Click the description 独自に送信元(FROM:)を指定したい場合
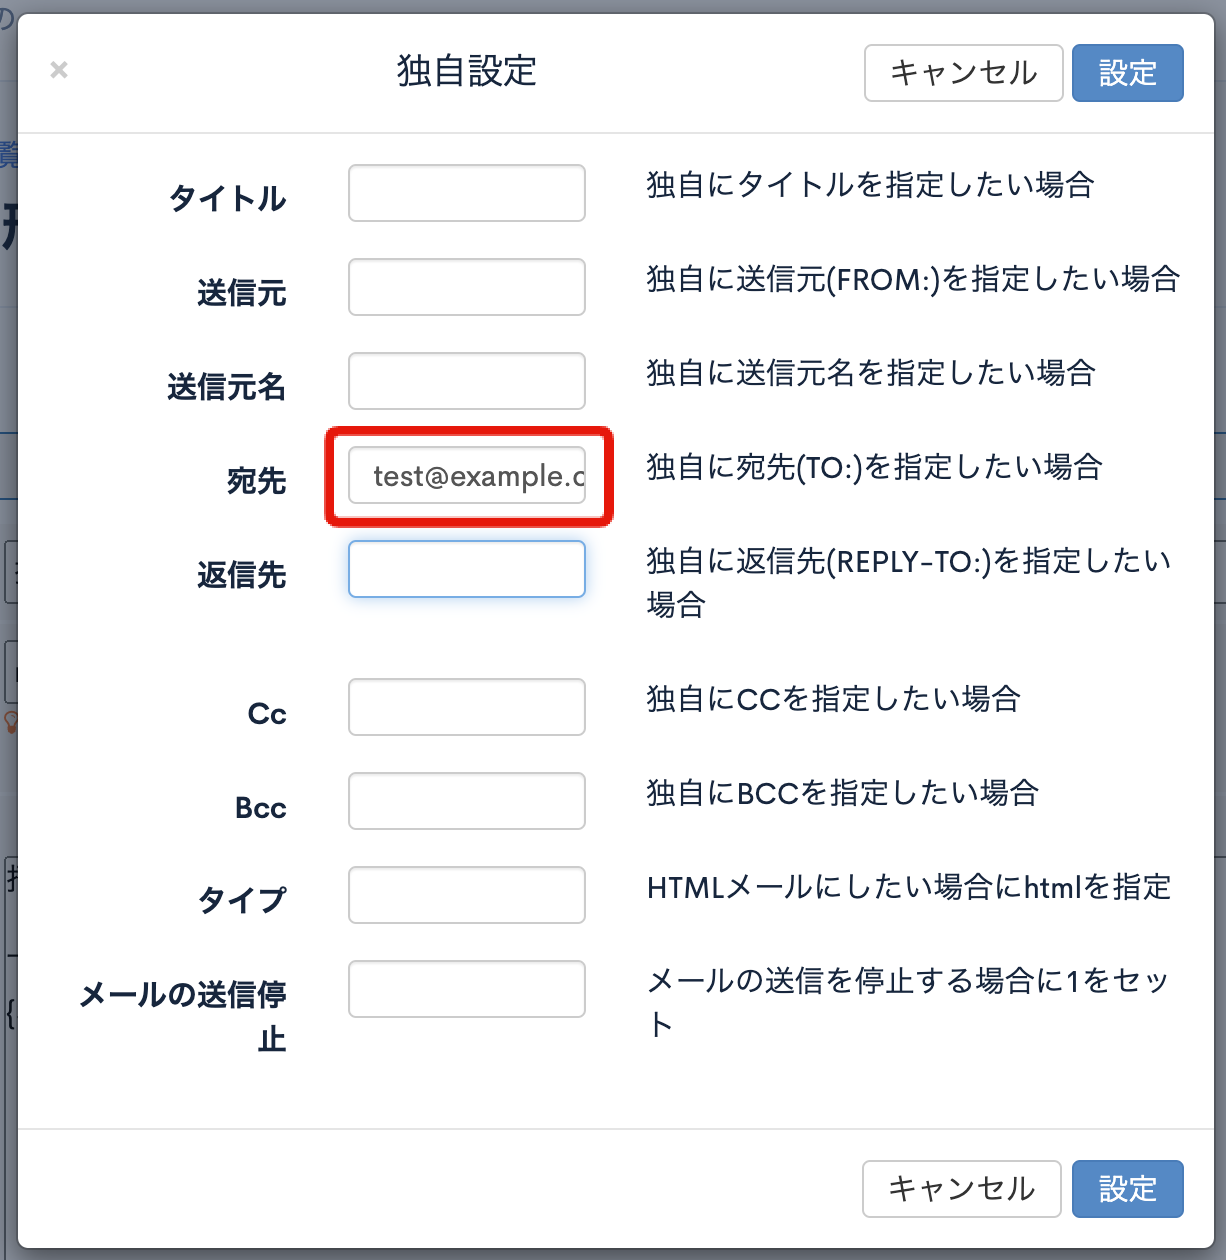 click(x=913, y=279)
